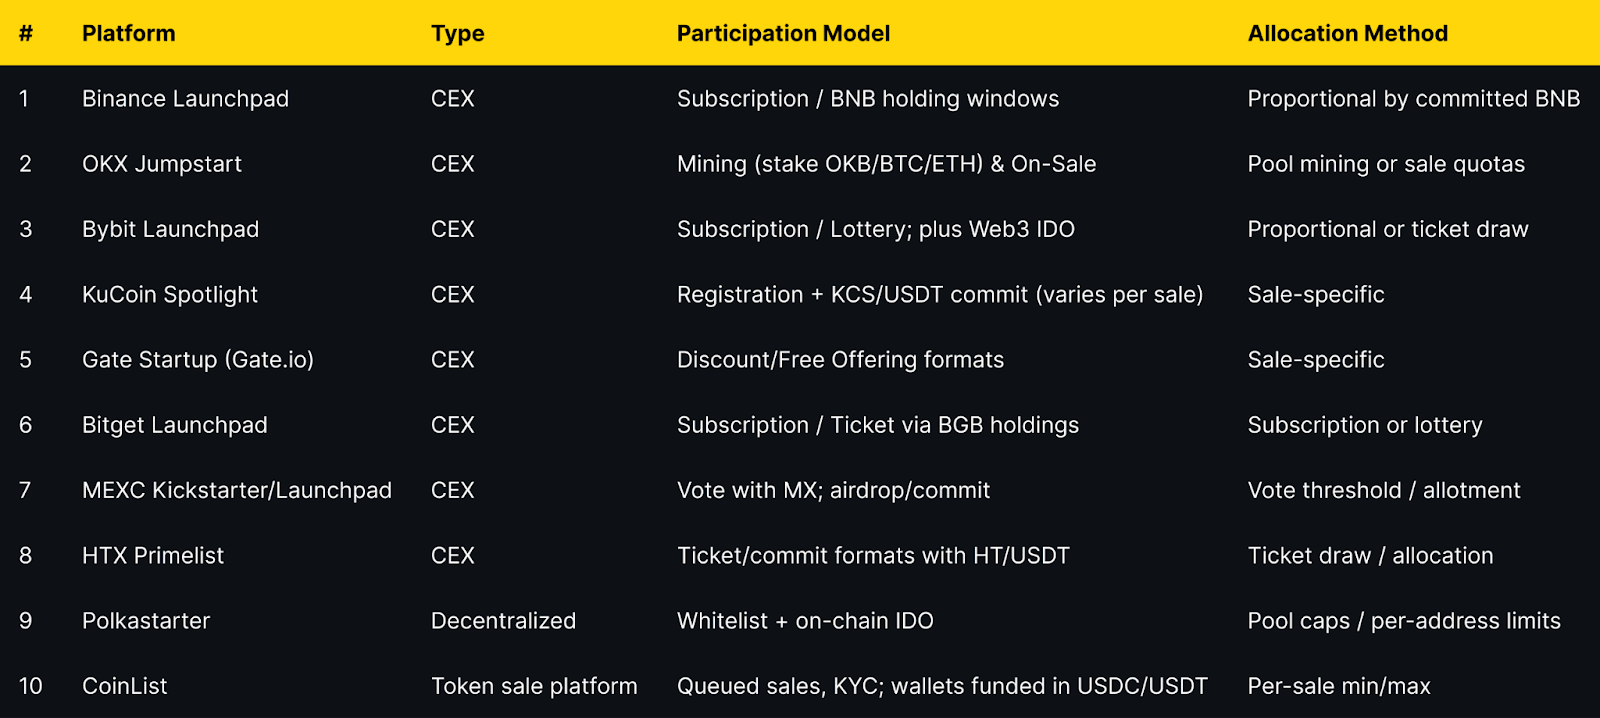Select the OKX Jumpstart platform cell
This screenshot has height=718, width=1600.
click(x=162, y=163)
